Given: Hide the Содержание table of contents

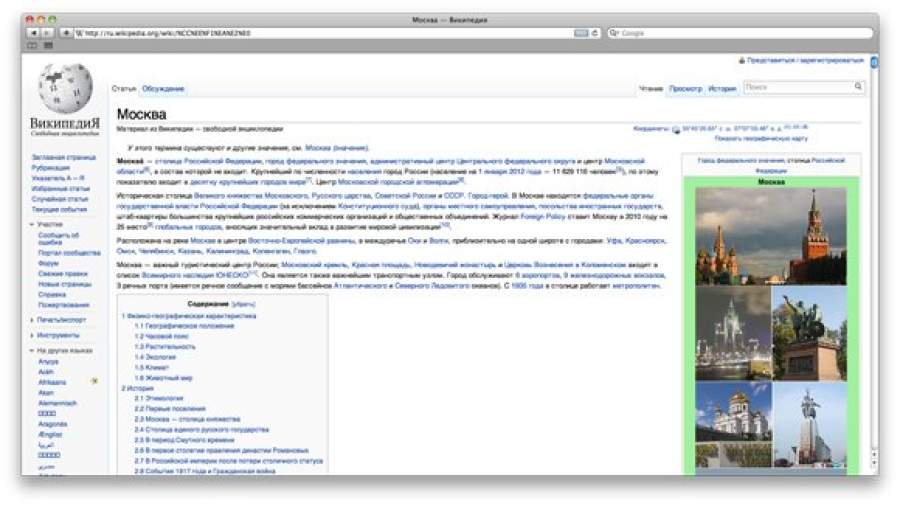Looking at the screenshot, I should [x=243, y=304].
